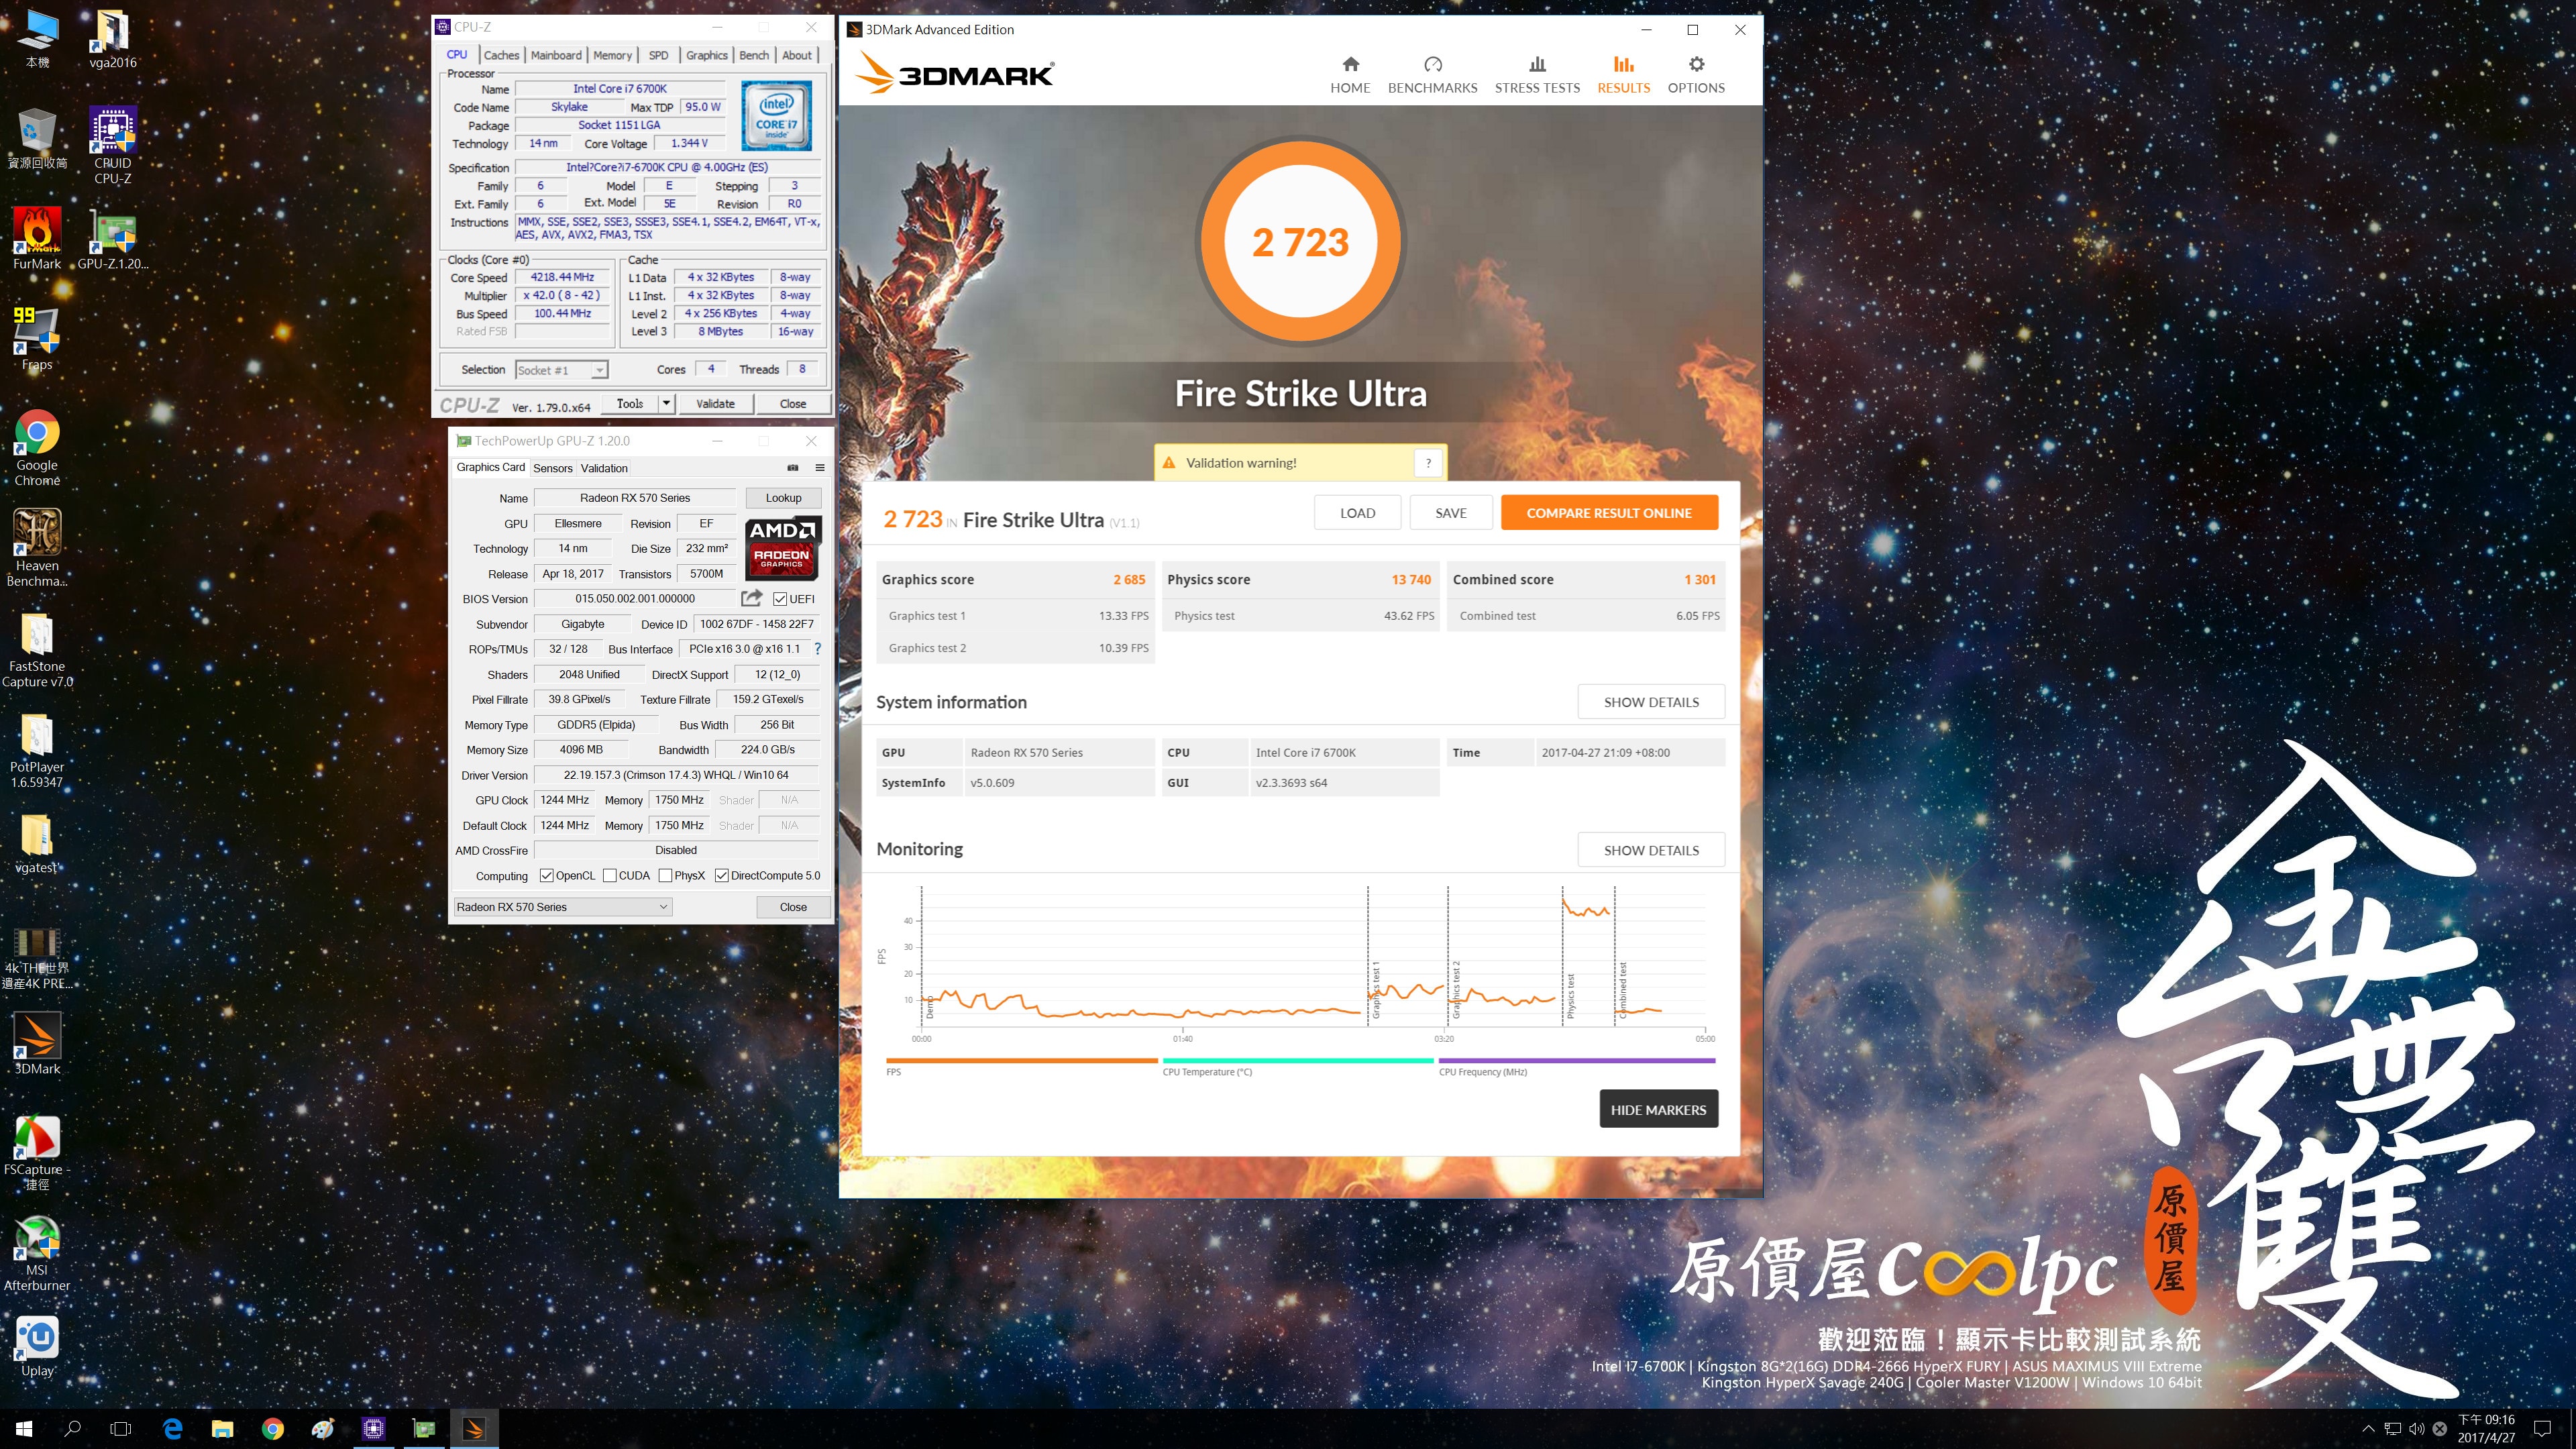This screenshot has width=2576, height=1449.
Task: Show details for System information
Action: (x=1651, y=702)
